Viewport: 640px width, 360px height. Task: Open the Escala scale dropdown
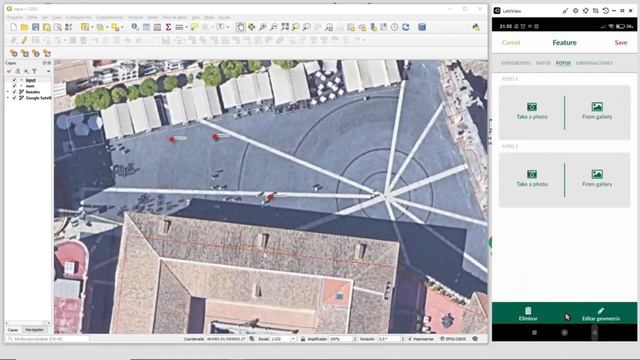(293, 339)
